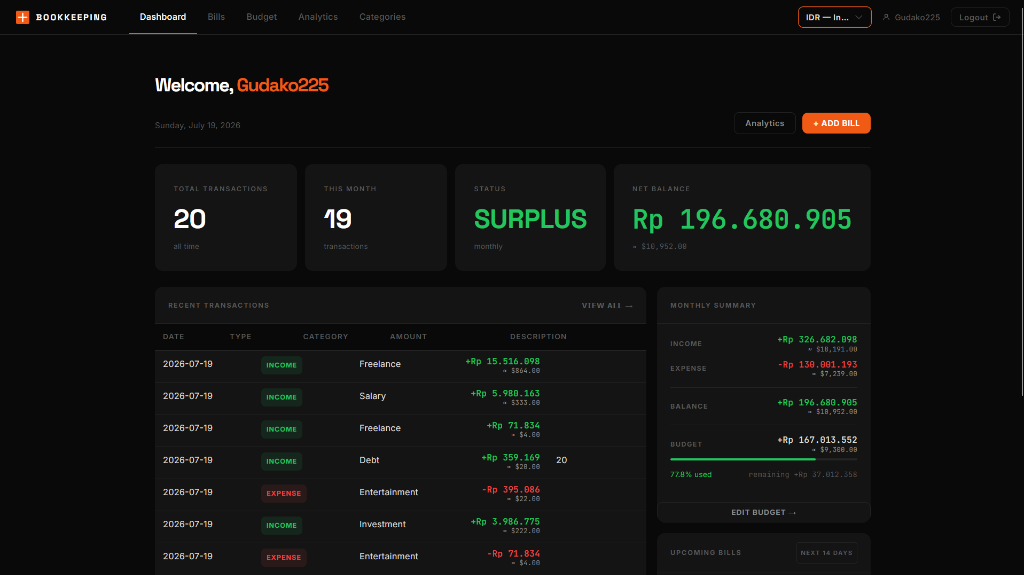The width and height of the screenshot is (1024, 575).
Task: Click the Total Transactions card showing 20
Action: click(x=226, y=217)
